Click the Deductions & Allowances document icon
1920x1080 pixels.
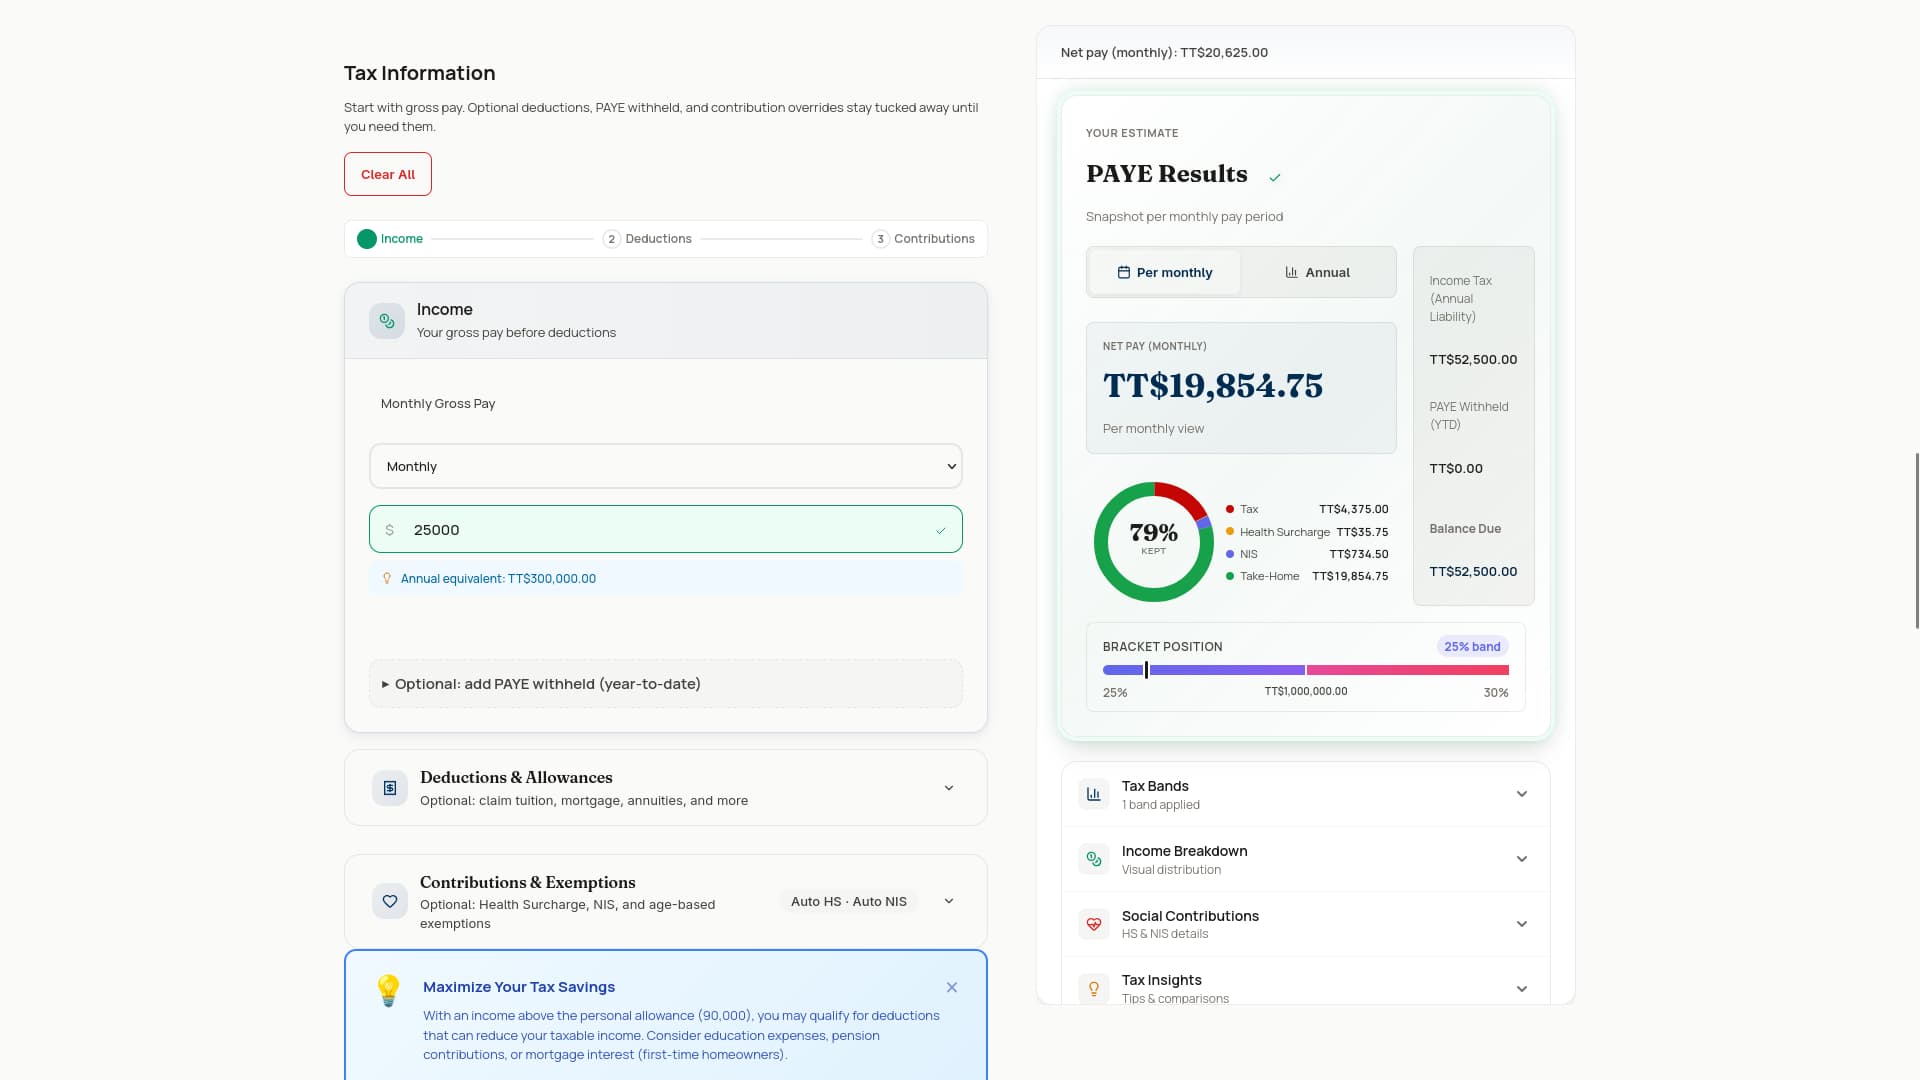[x=390, y=788]
